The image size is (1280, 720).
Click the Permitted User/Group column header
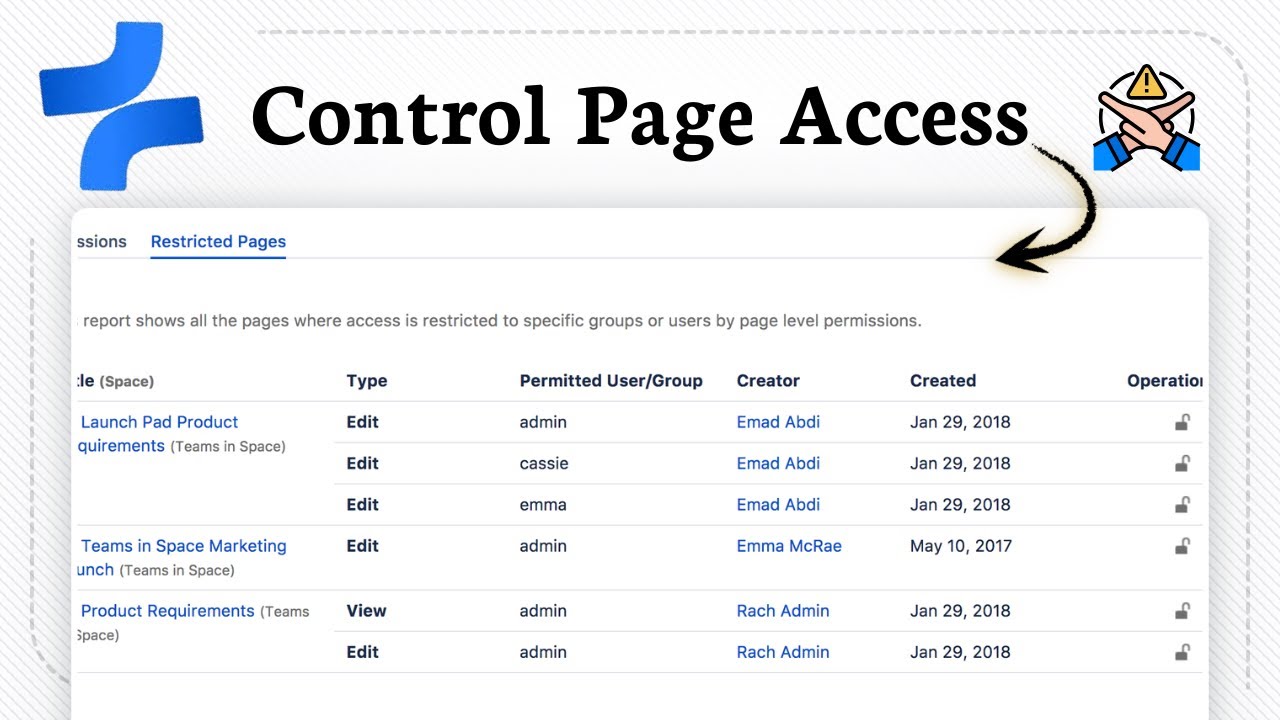coord(611,381)
